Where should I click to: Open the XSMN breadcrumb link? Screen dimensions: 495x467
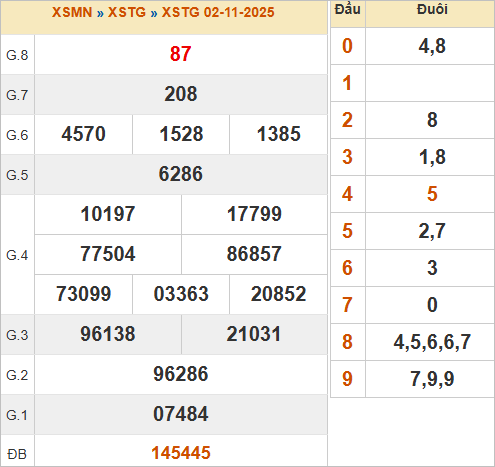pyautogui.click(x=72, y=12)
